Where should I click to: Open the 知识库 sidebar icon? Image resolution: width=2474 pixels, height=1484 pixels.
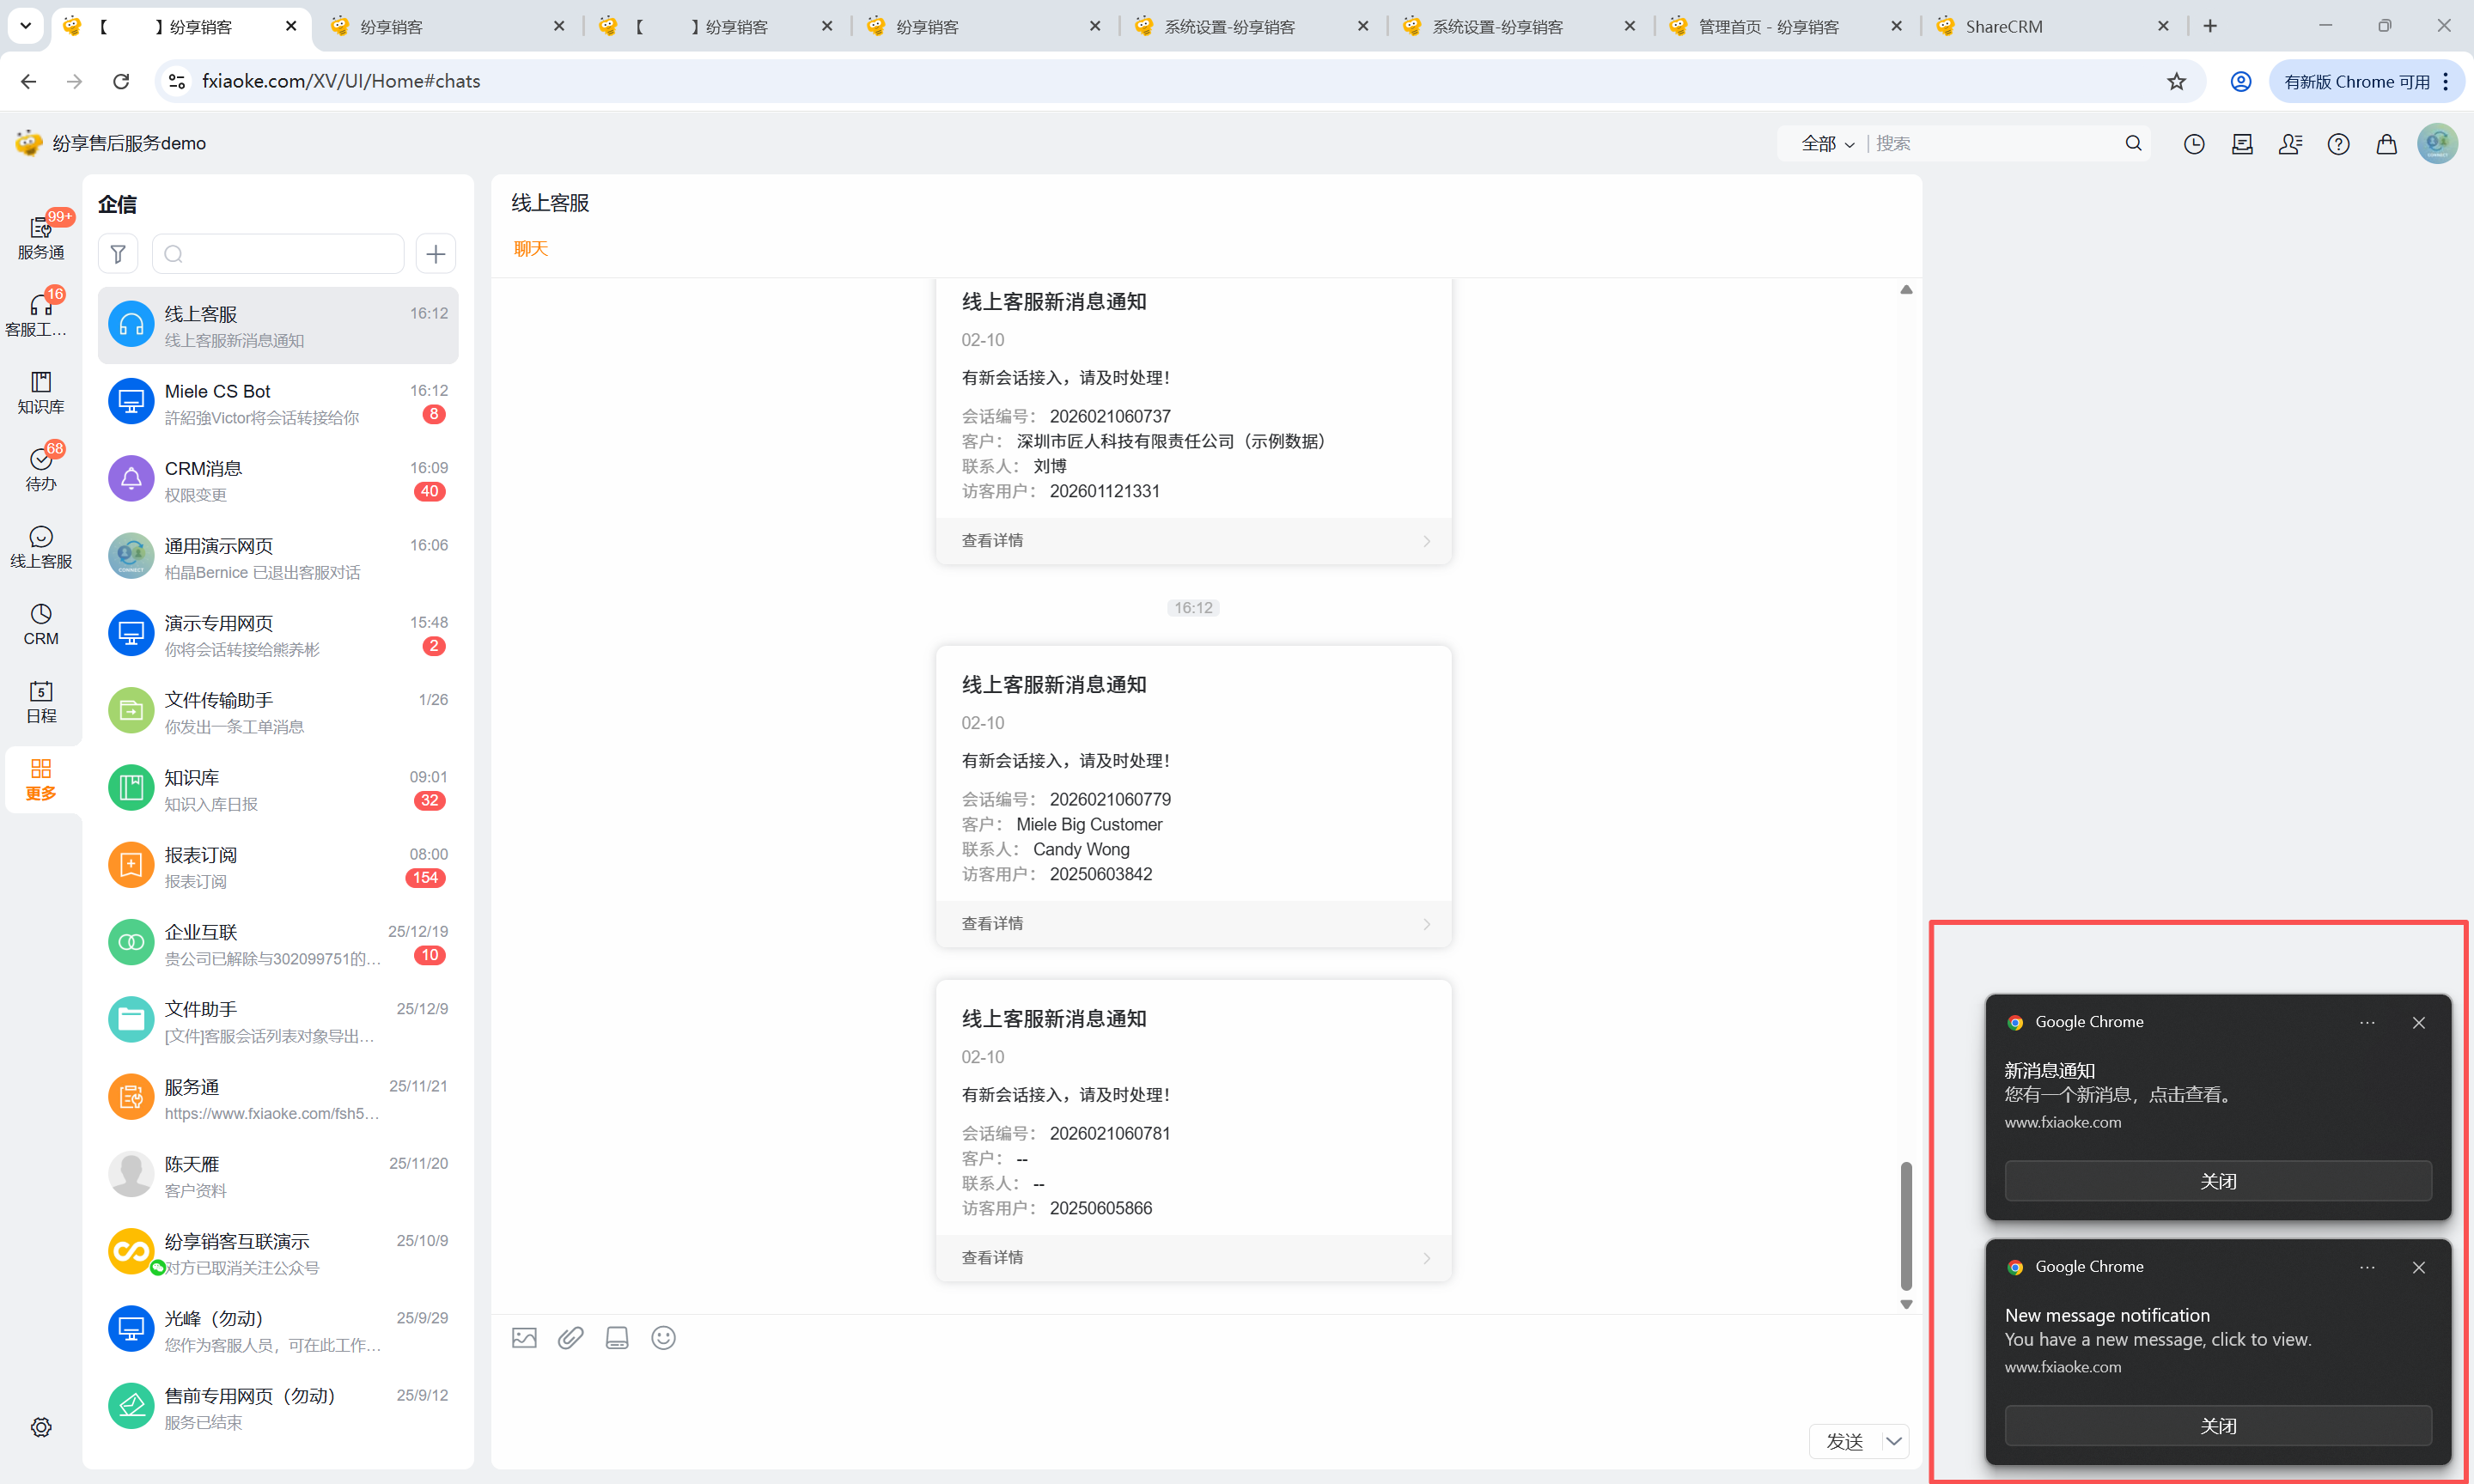[x=41, y=392]
